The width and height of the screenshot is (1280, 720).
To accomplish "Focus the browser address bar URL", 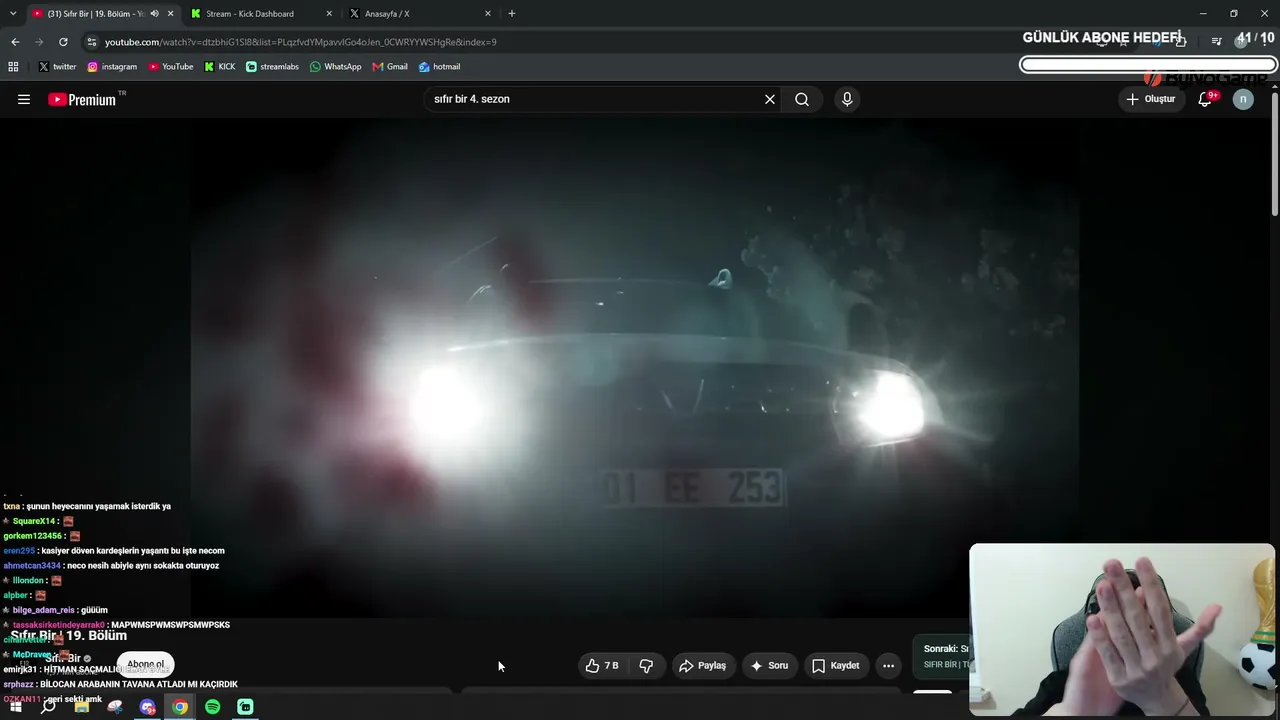I will tap(300, 42).
